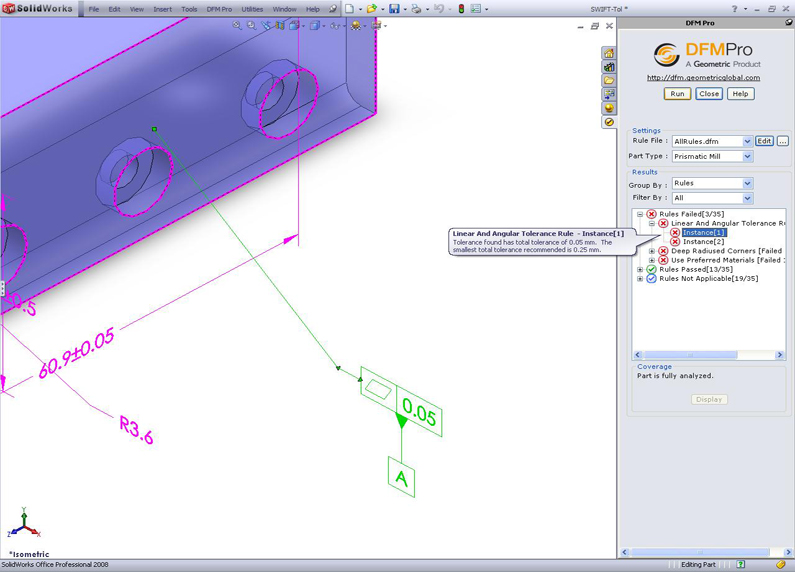Expand the Rules Not Applicable[19/35] node

tap(640, 278)
